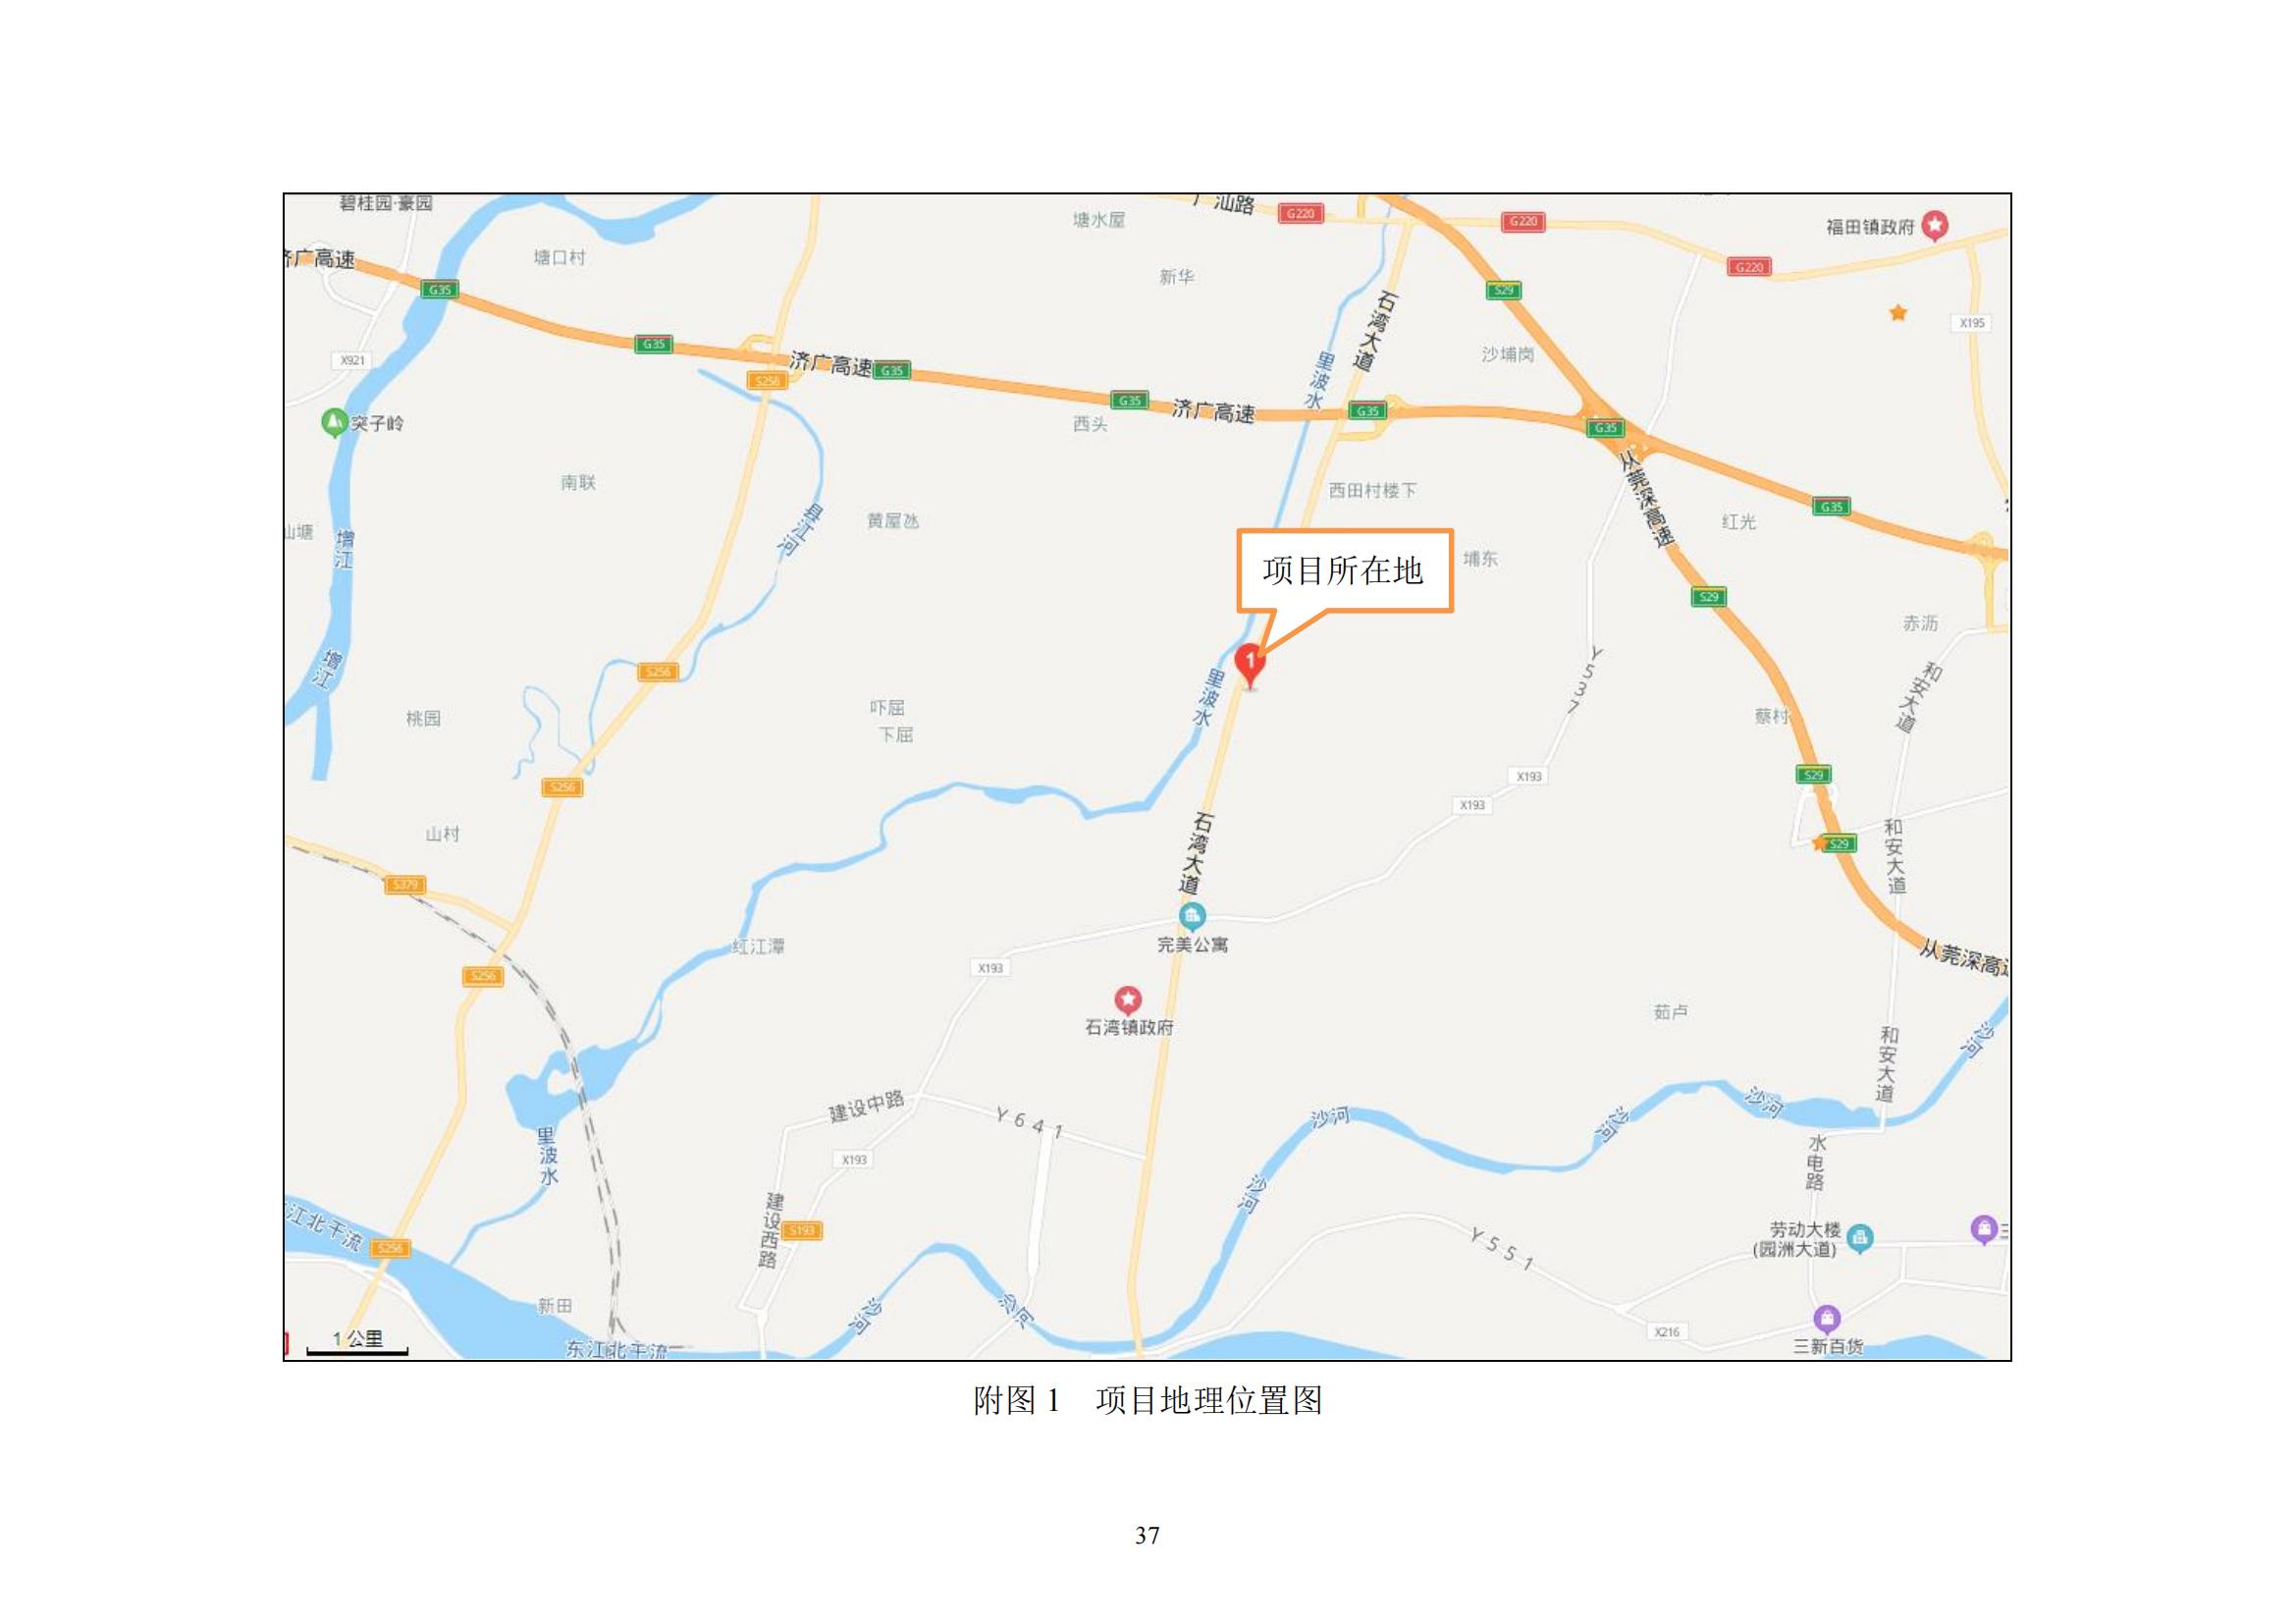The height and width of the screenshot is (1624, 2296).
Task: Click the orange star below 福田镇政府
Action: [1898, 313]
